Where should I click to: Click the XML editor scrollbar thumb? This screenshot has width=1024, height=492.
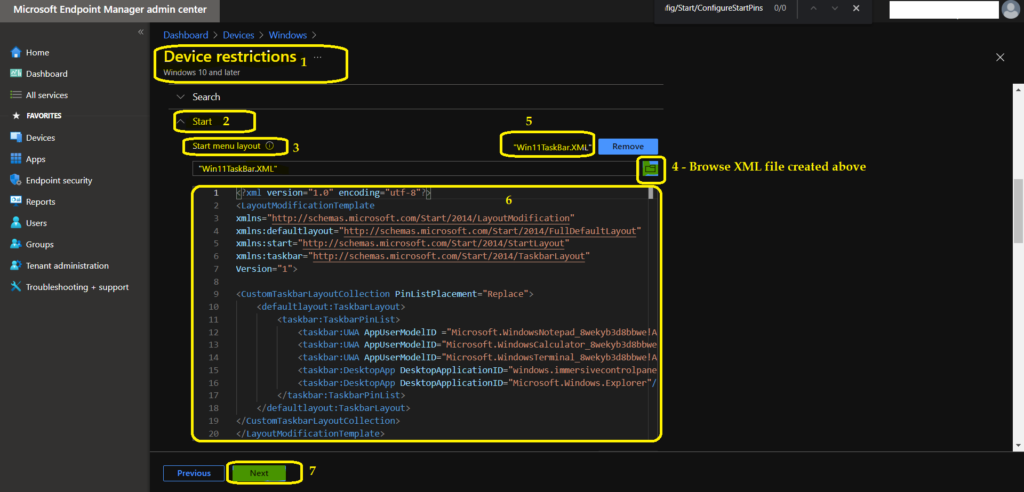tap(650, 193)
